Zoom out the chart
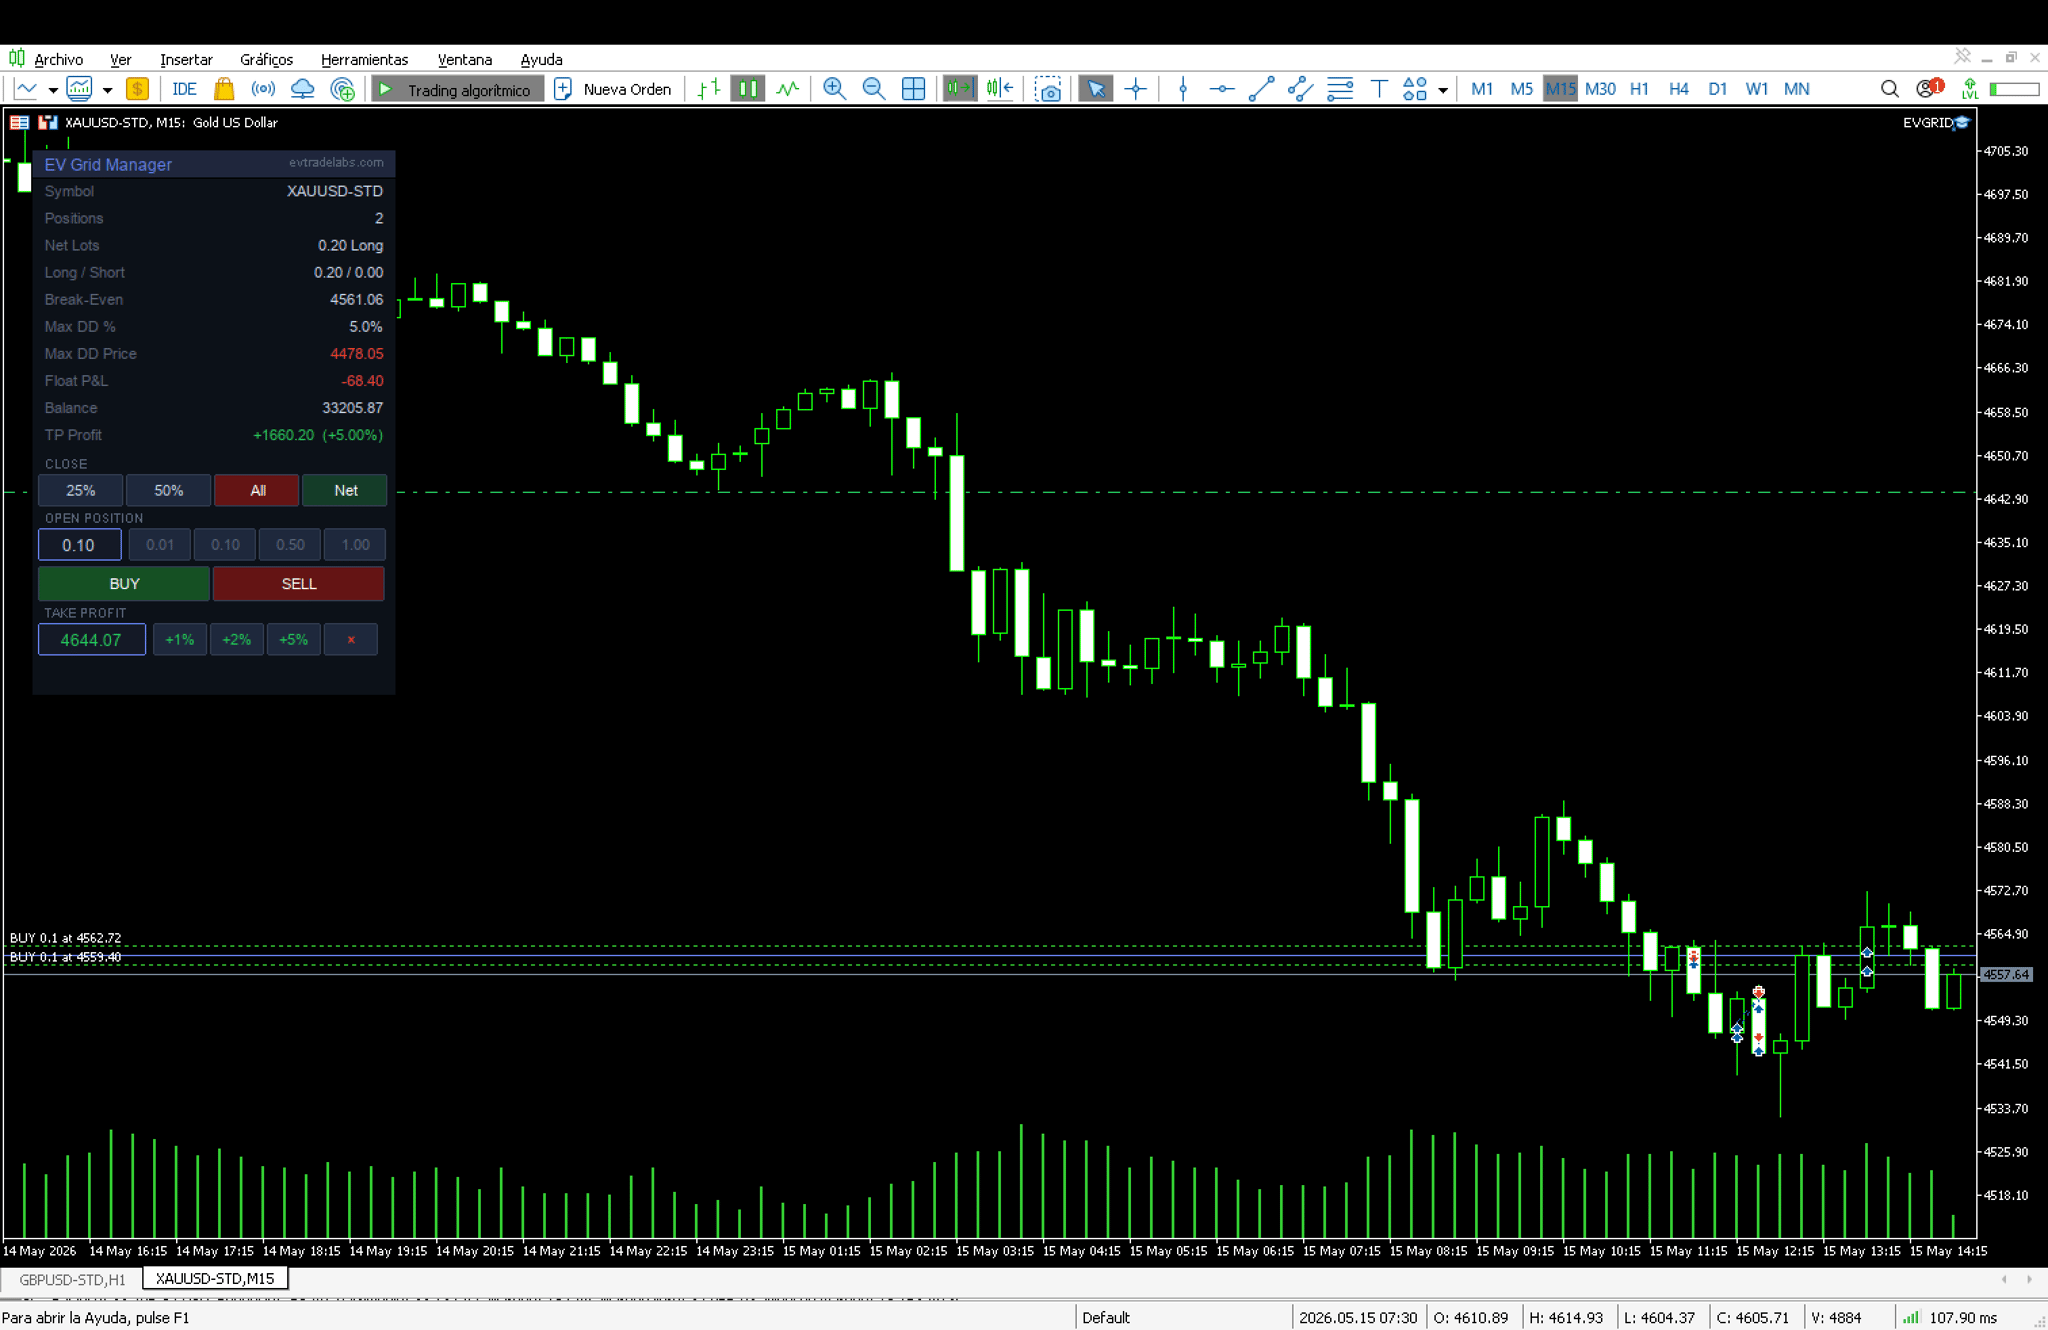The image size is (2048, 1330). pos(873,89)
